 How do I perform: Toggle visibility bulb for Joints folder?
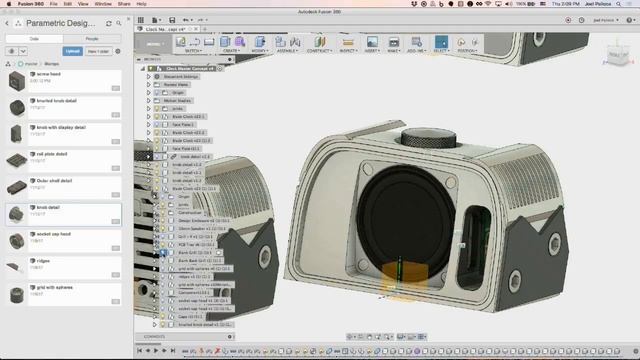pos(157,109)
